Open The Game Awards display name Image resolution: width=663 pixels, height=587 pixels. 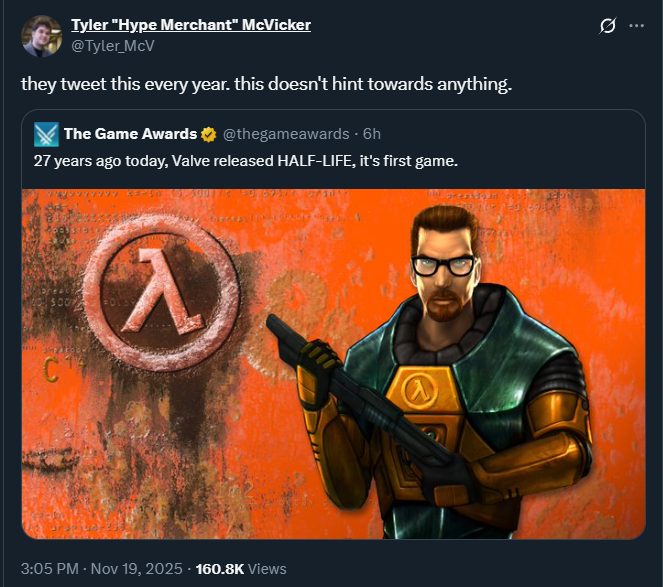[130, 134]
